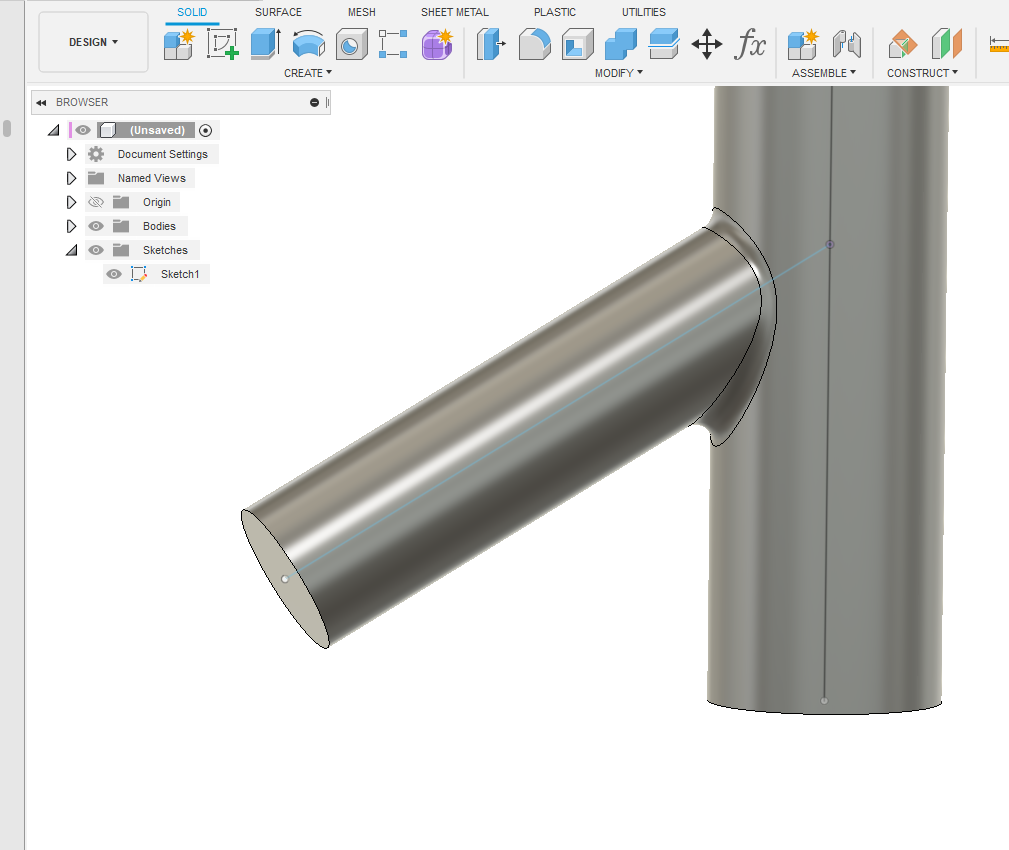Show the Origin folder
1009x850 pixels.
pyautogui.click(x=95, y=201)
